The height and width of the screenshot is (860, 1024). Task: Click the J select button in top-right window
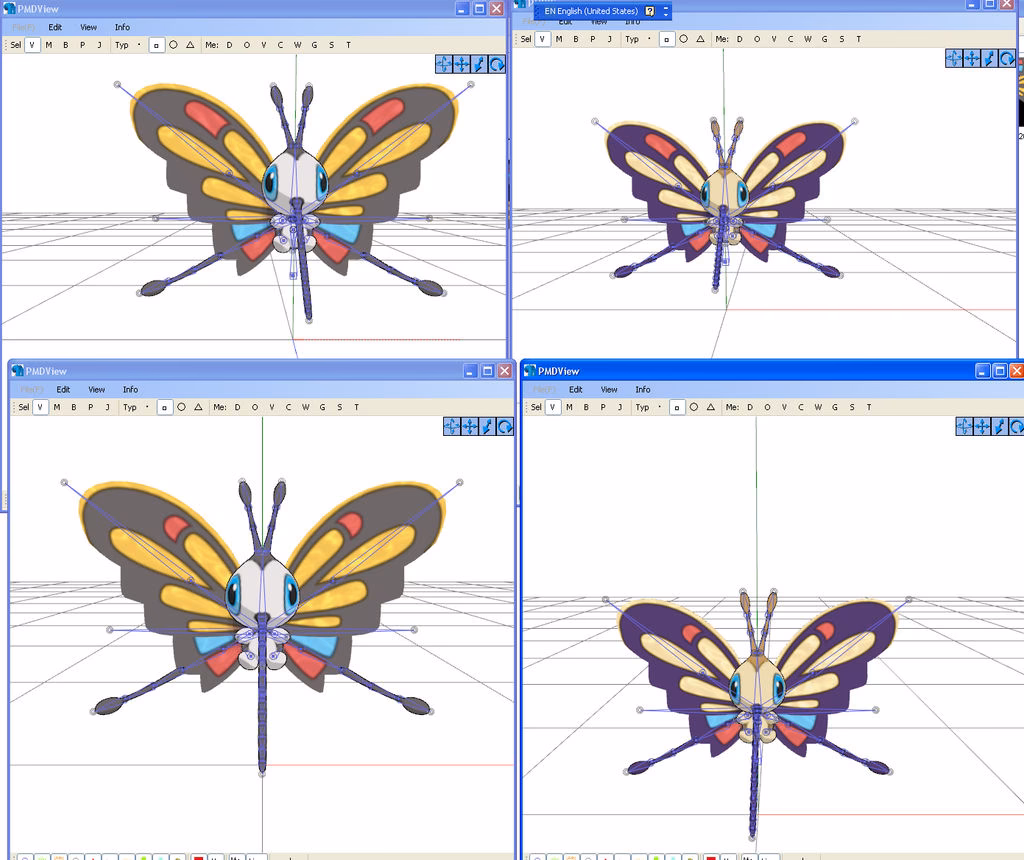click(x=609, y=39)
